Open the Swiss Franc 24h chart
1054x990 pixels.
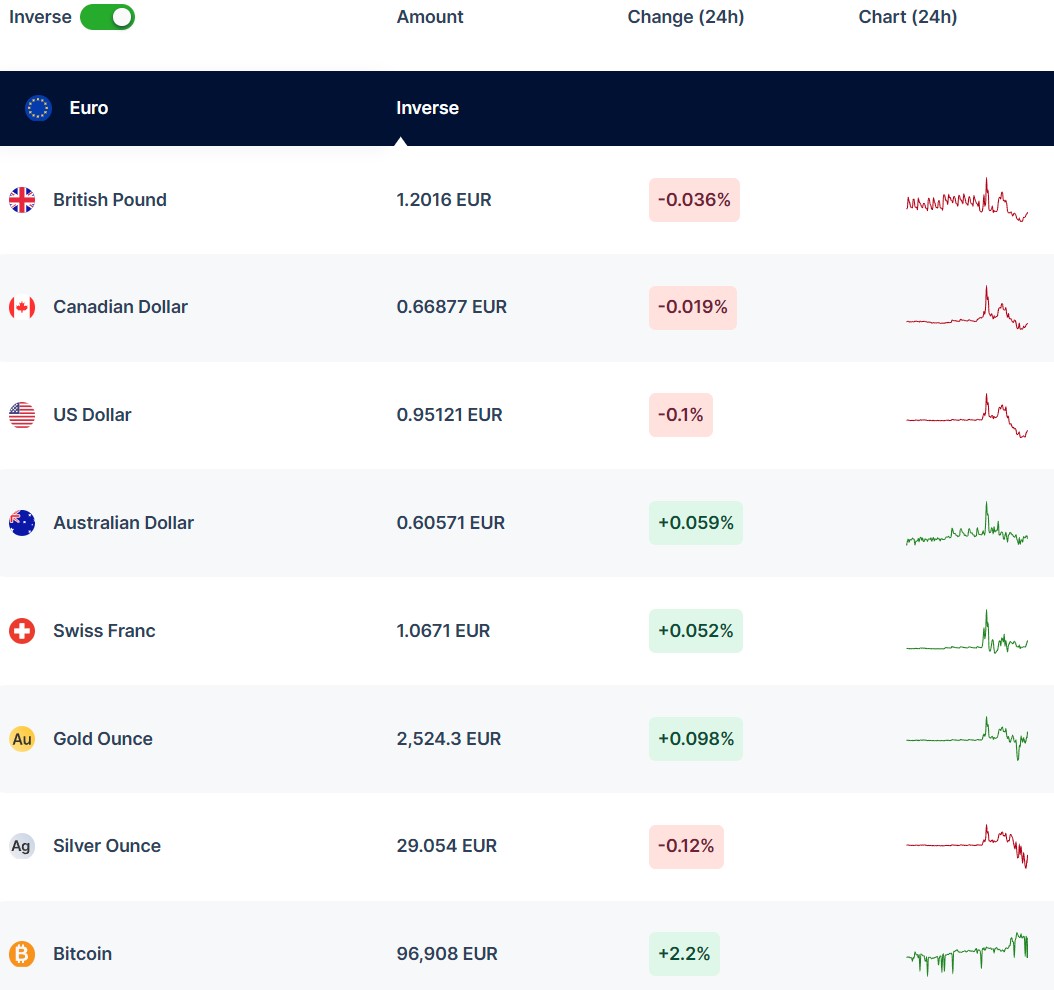click(966, 633)
